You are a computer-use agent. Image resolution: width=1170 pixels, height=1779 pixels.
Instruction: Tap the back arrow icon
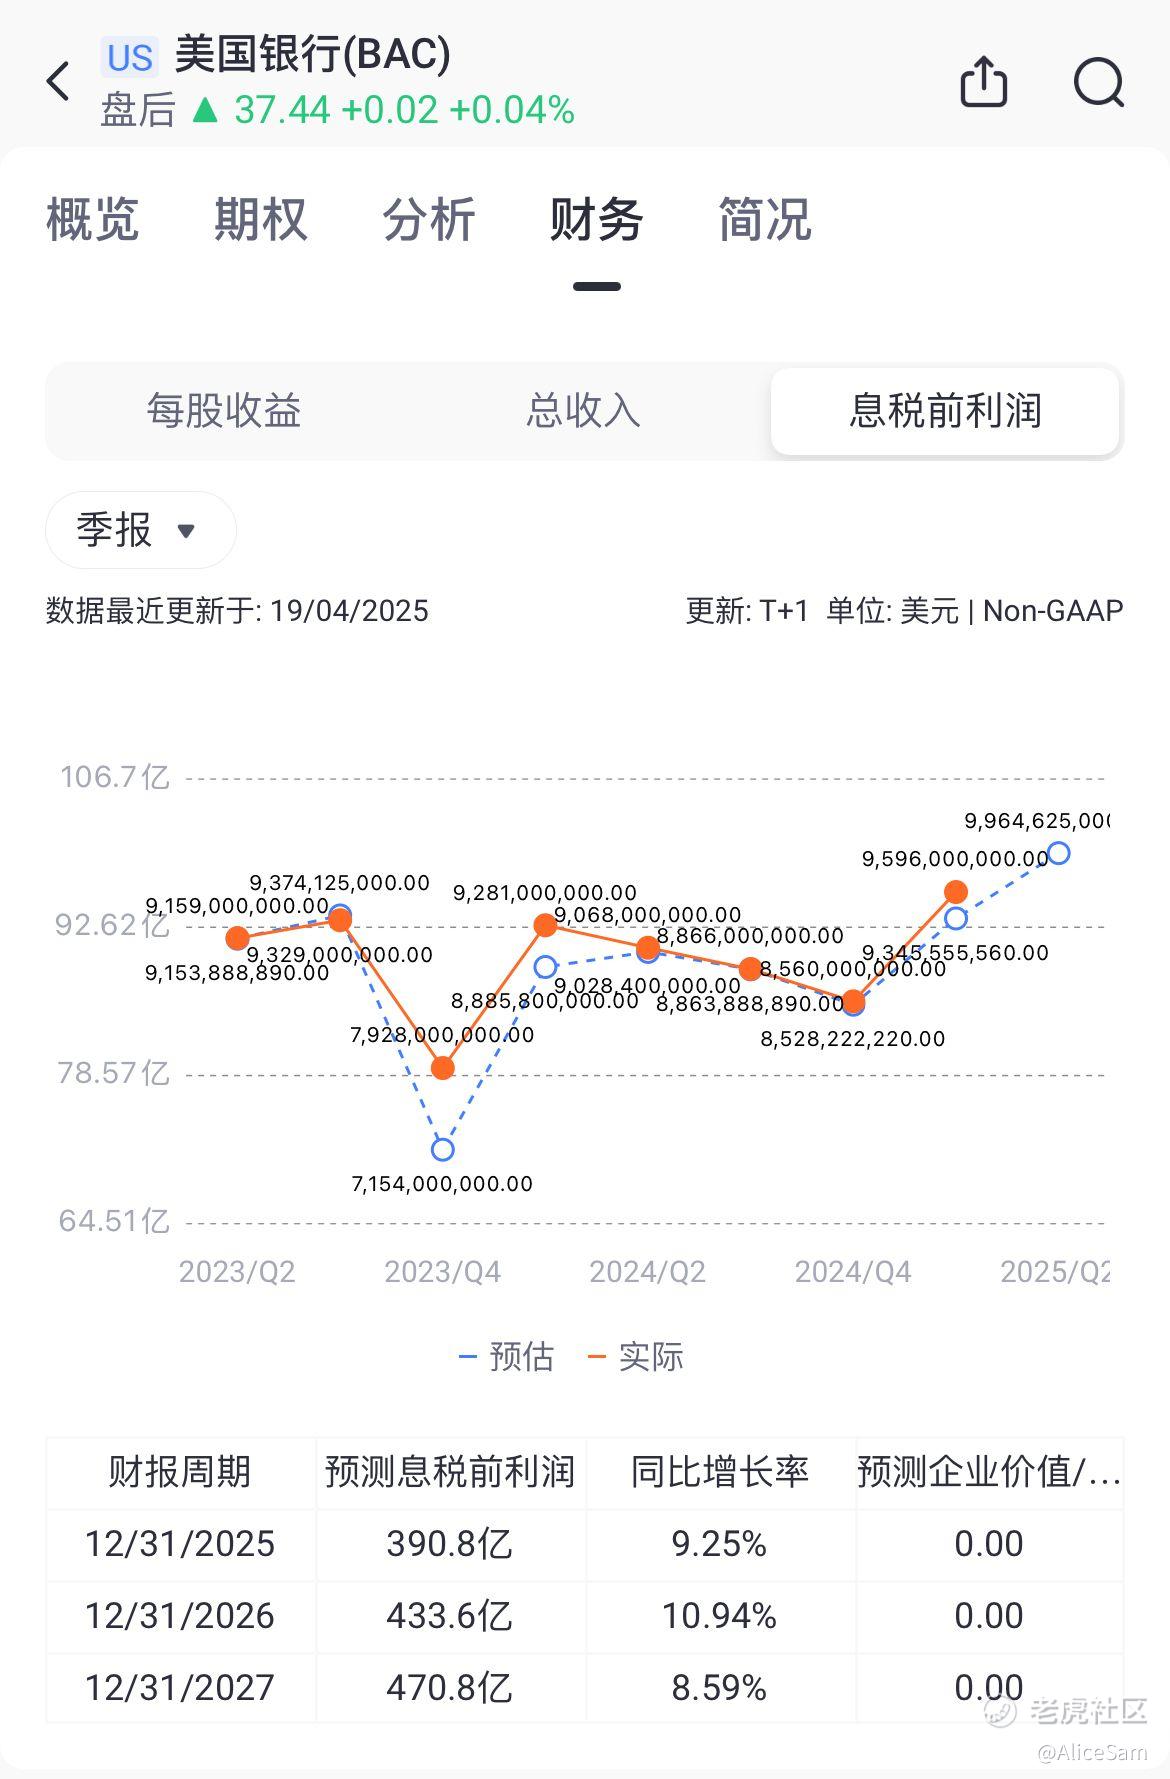tap(59, 81)
